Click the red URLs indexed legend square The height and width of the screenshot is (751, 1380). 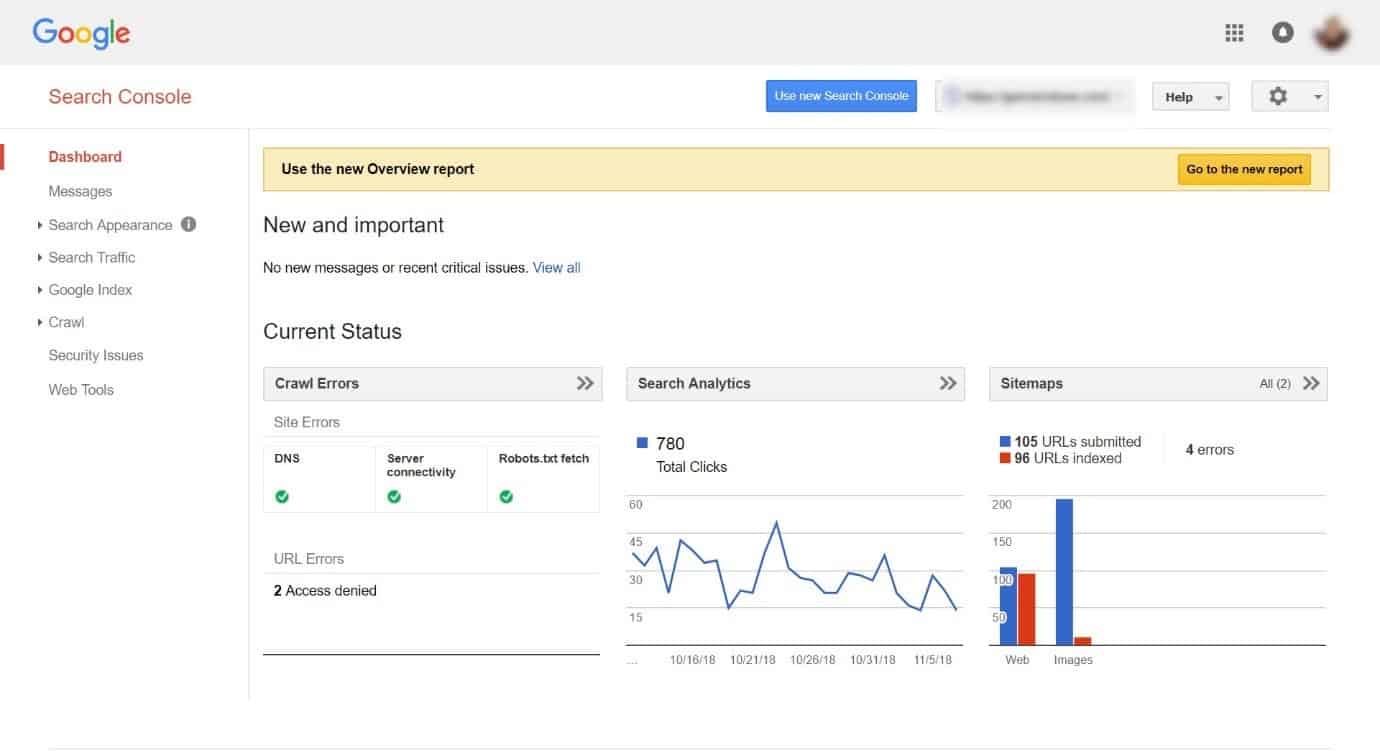1005,458
